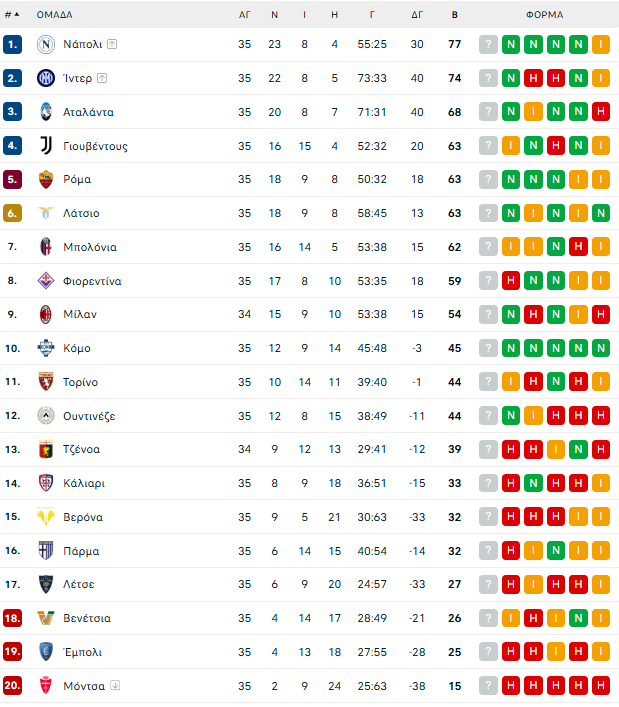Click the Torino bull logo
The width and height of the screenshot is (619, 707).
pos(45,382)
